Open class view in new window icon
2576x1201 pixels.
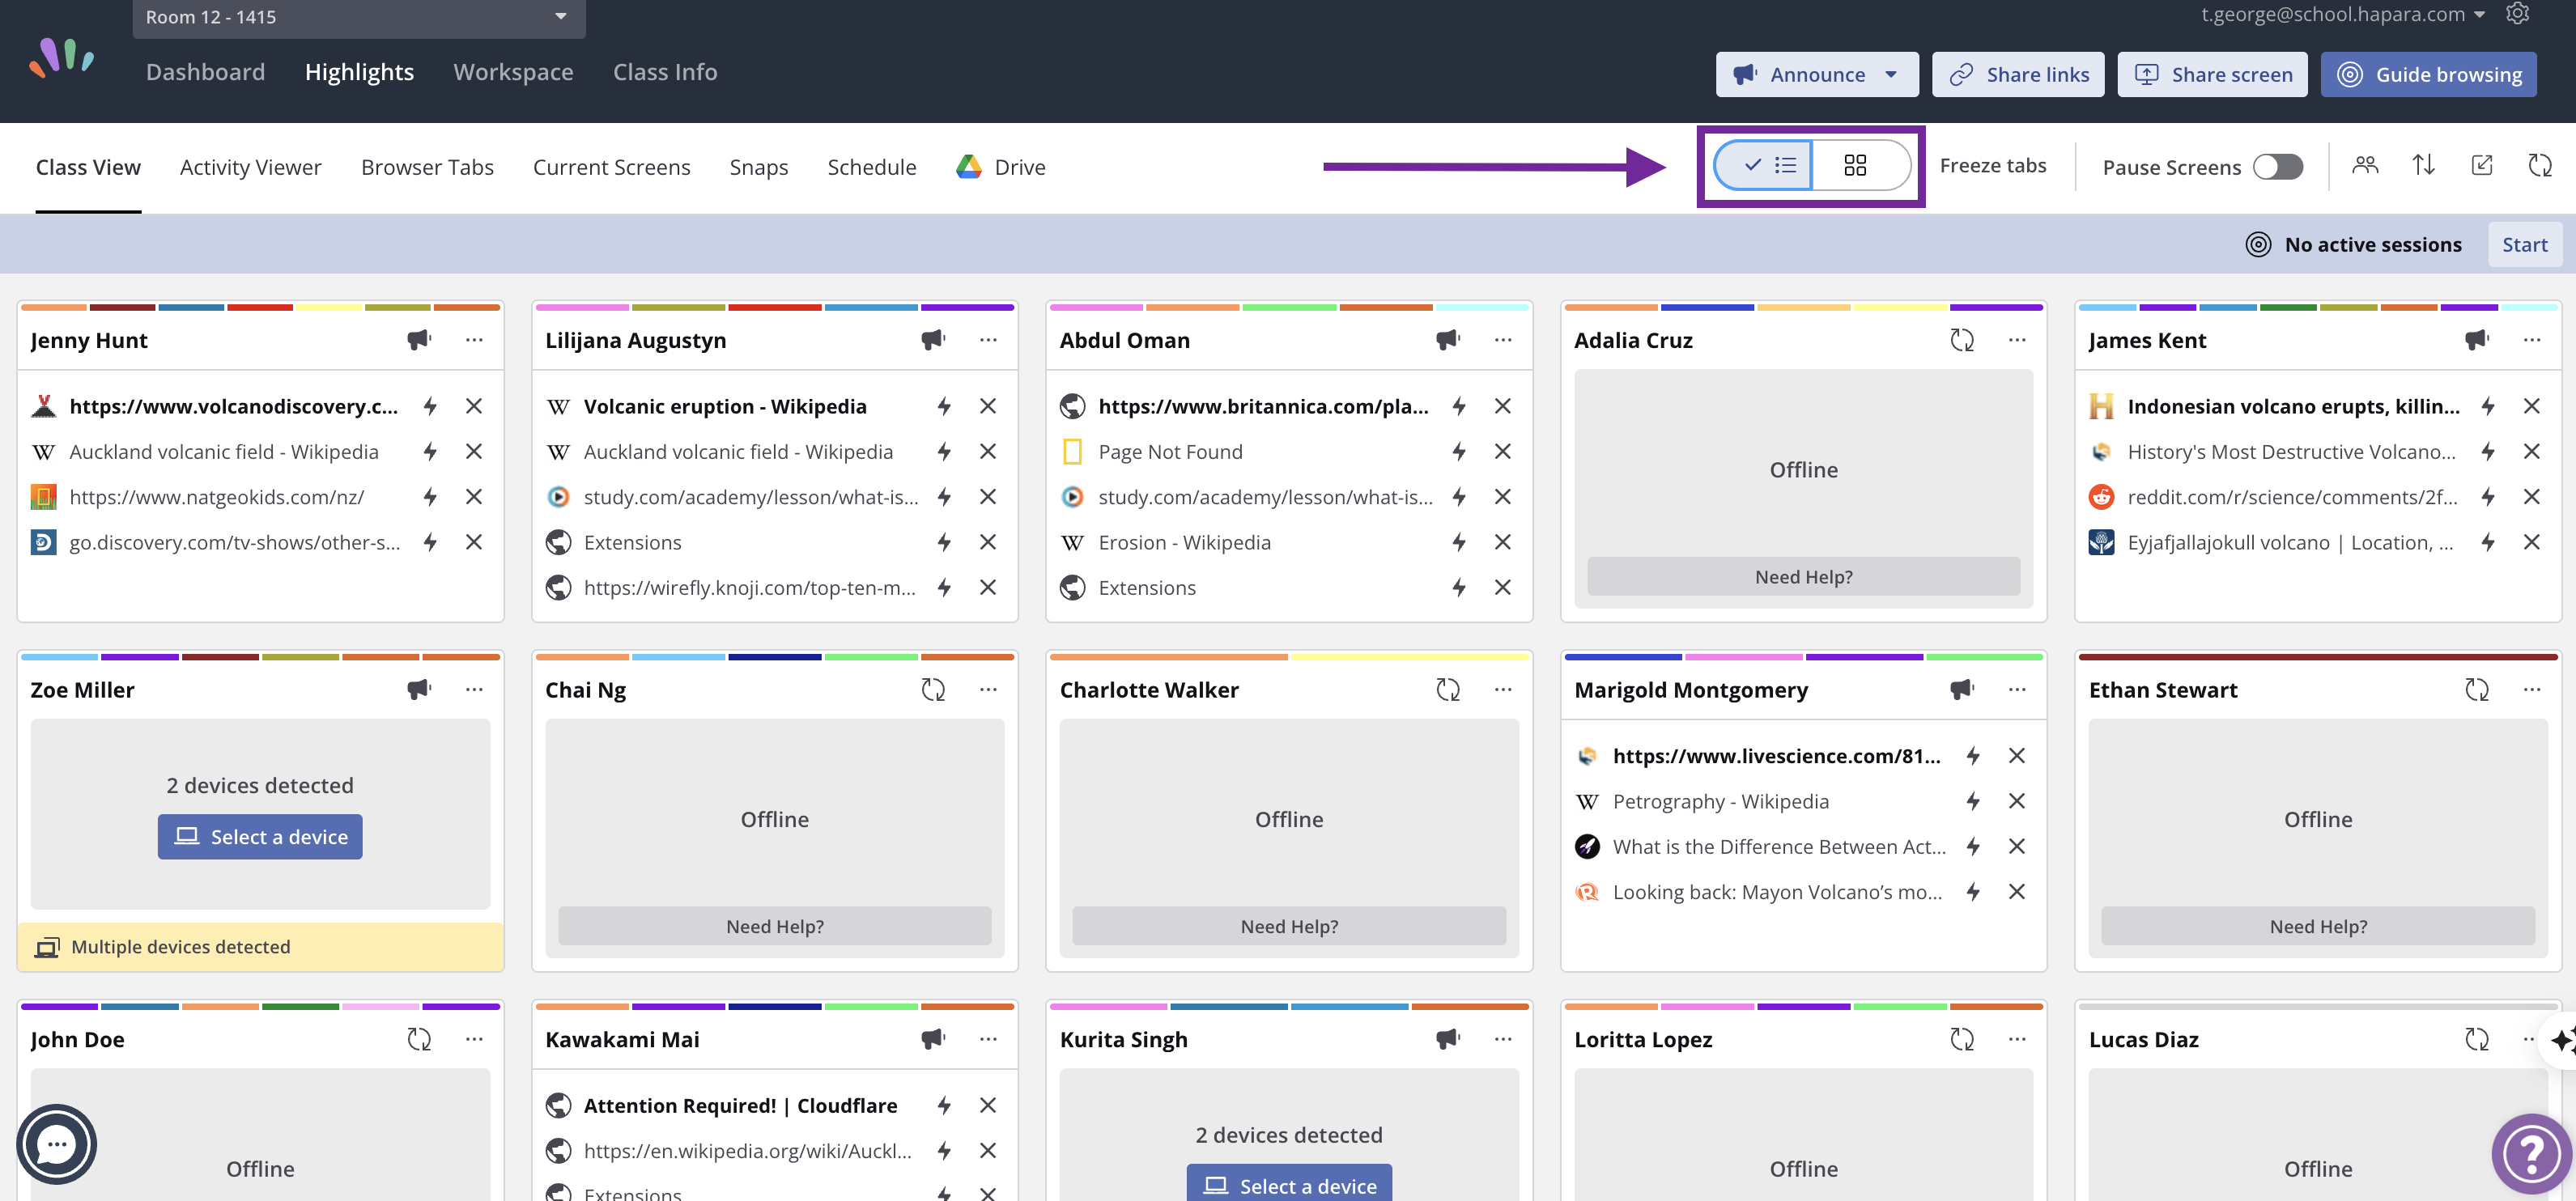tap(2482, 166)
